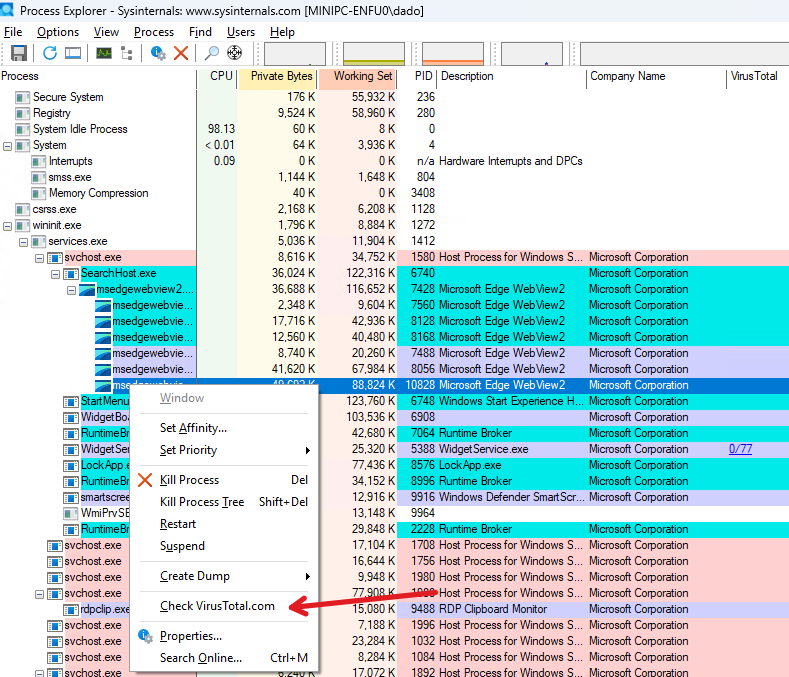Screen dimensions: 789x677
Task: Expand the Create Dump submenu
Action: click(195, 576)
